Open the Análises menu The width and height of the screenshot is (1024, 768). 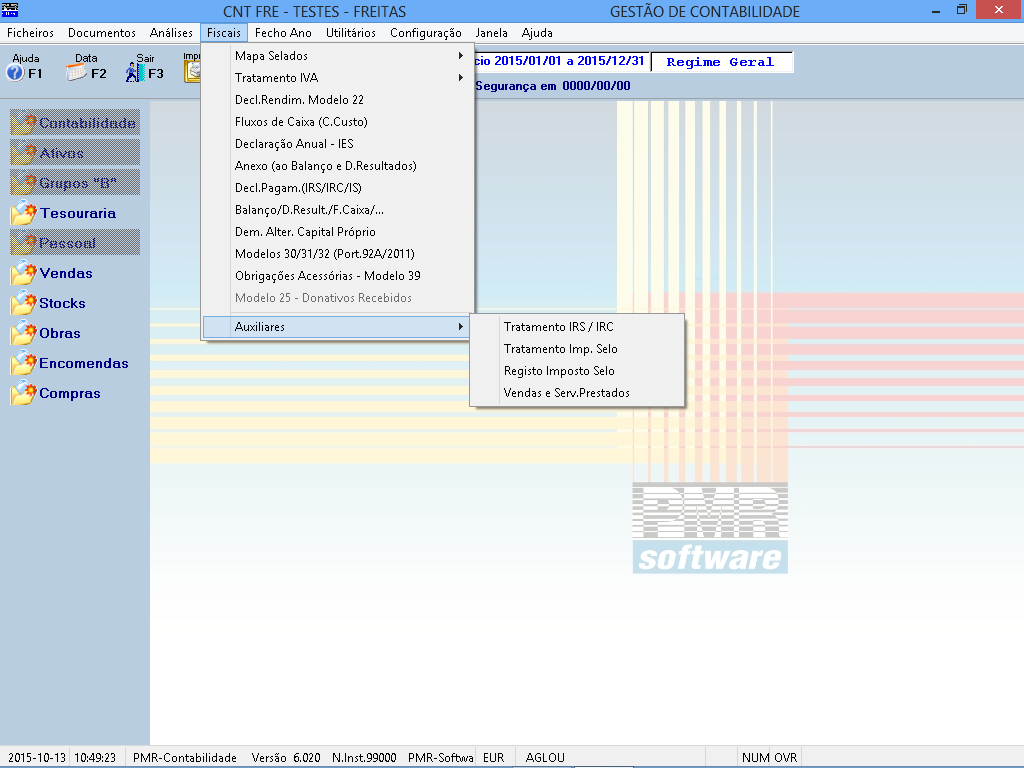171,33
